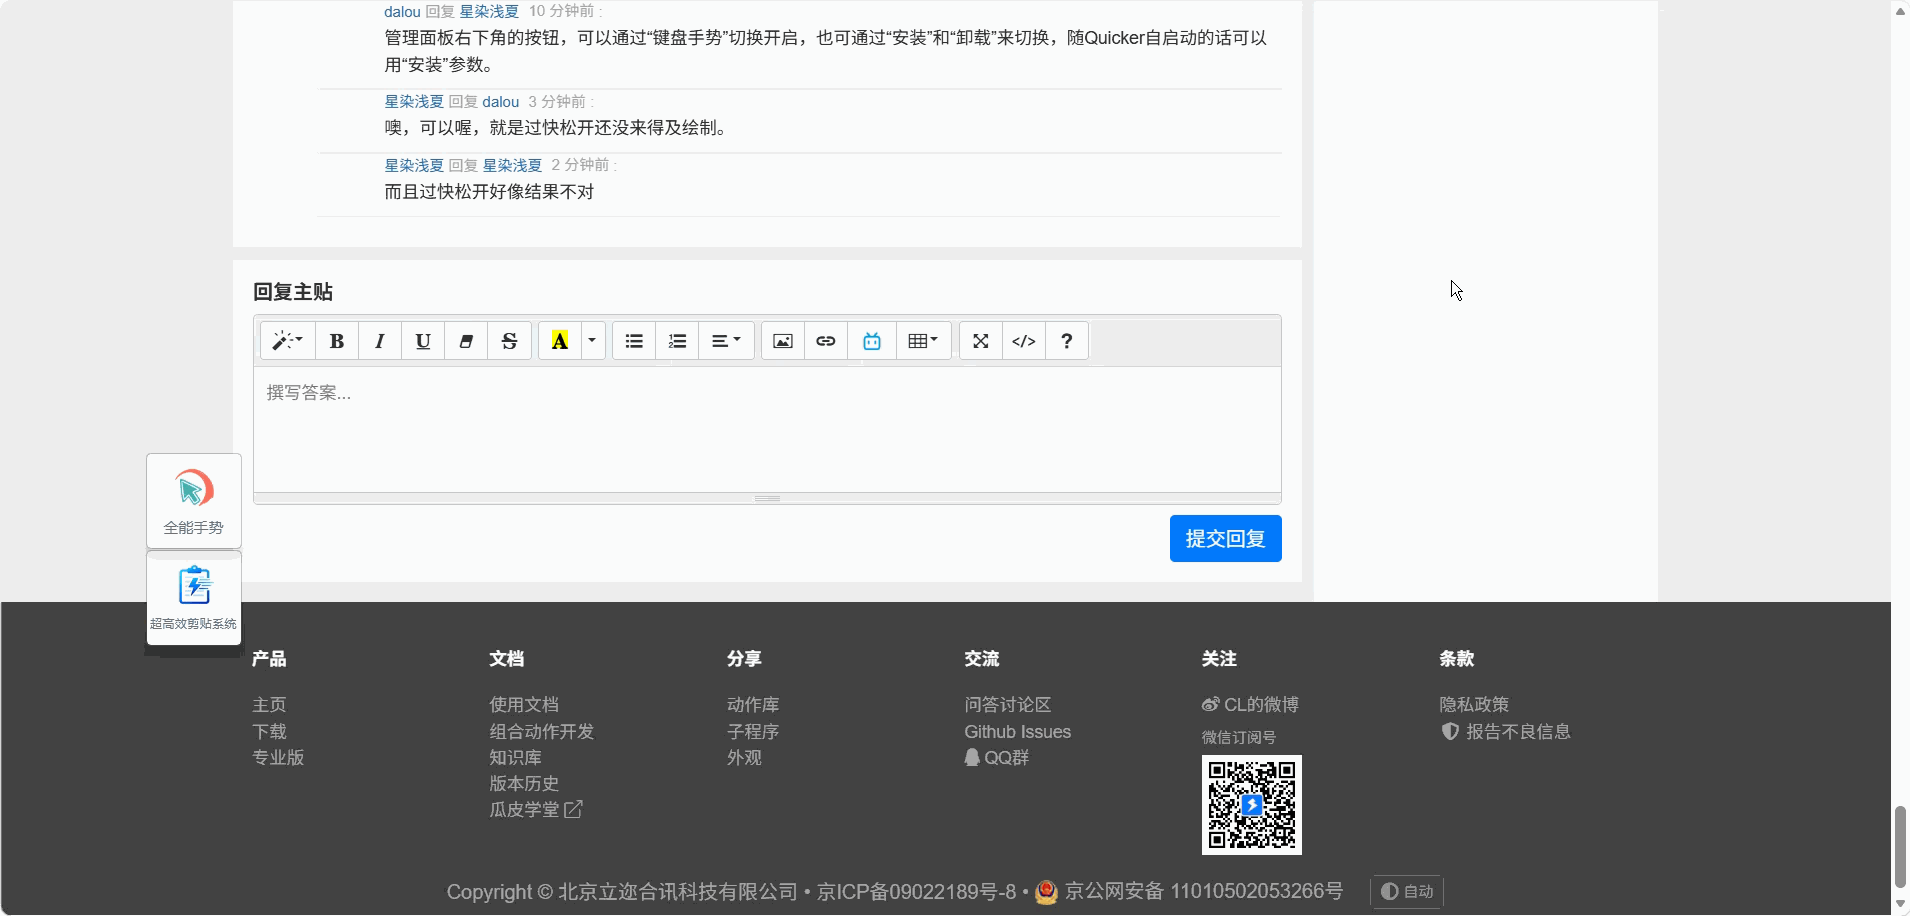
Task: Expand the text color picker arrow
Action: click(592, 341)
